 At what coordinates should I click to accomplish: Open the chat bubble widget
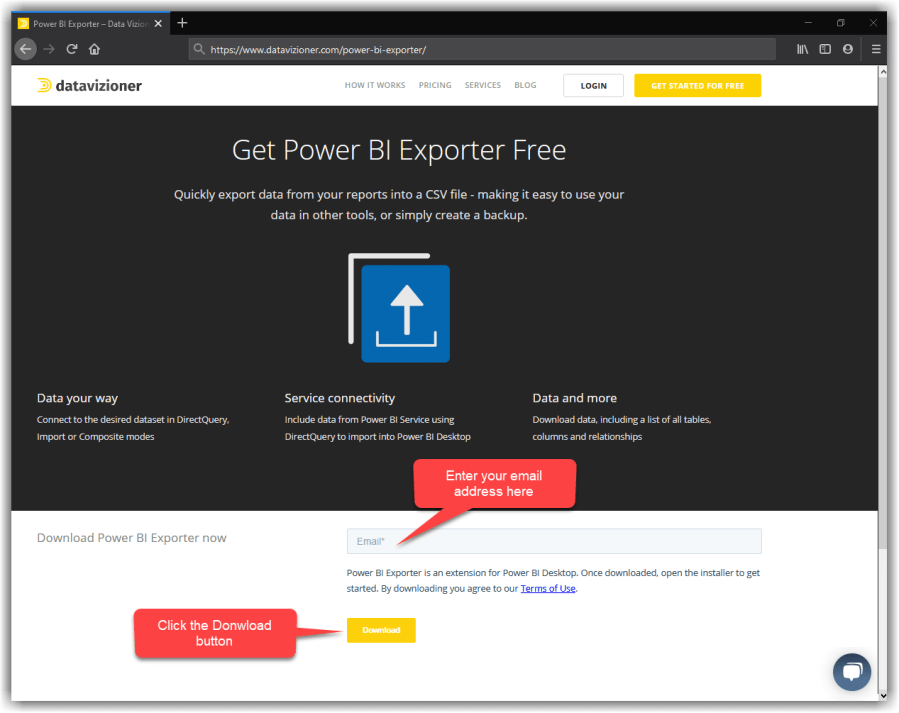pyautogui.click(x=852, y=671)
